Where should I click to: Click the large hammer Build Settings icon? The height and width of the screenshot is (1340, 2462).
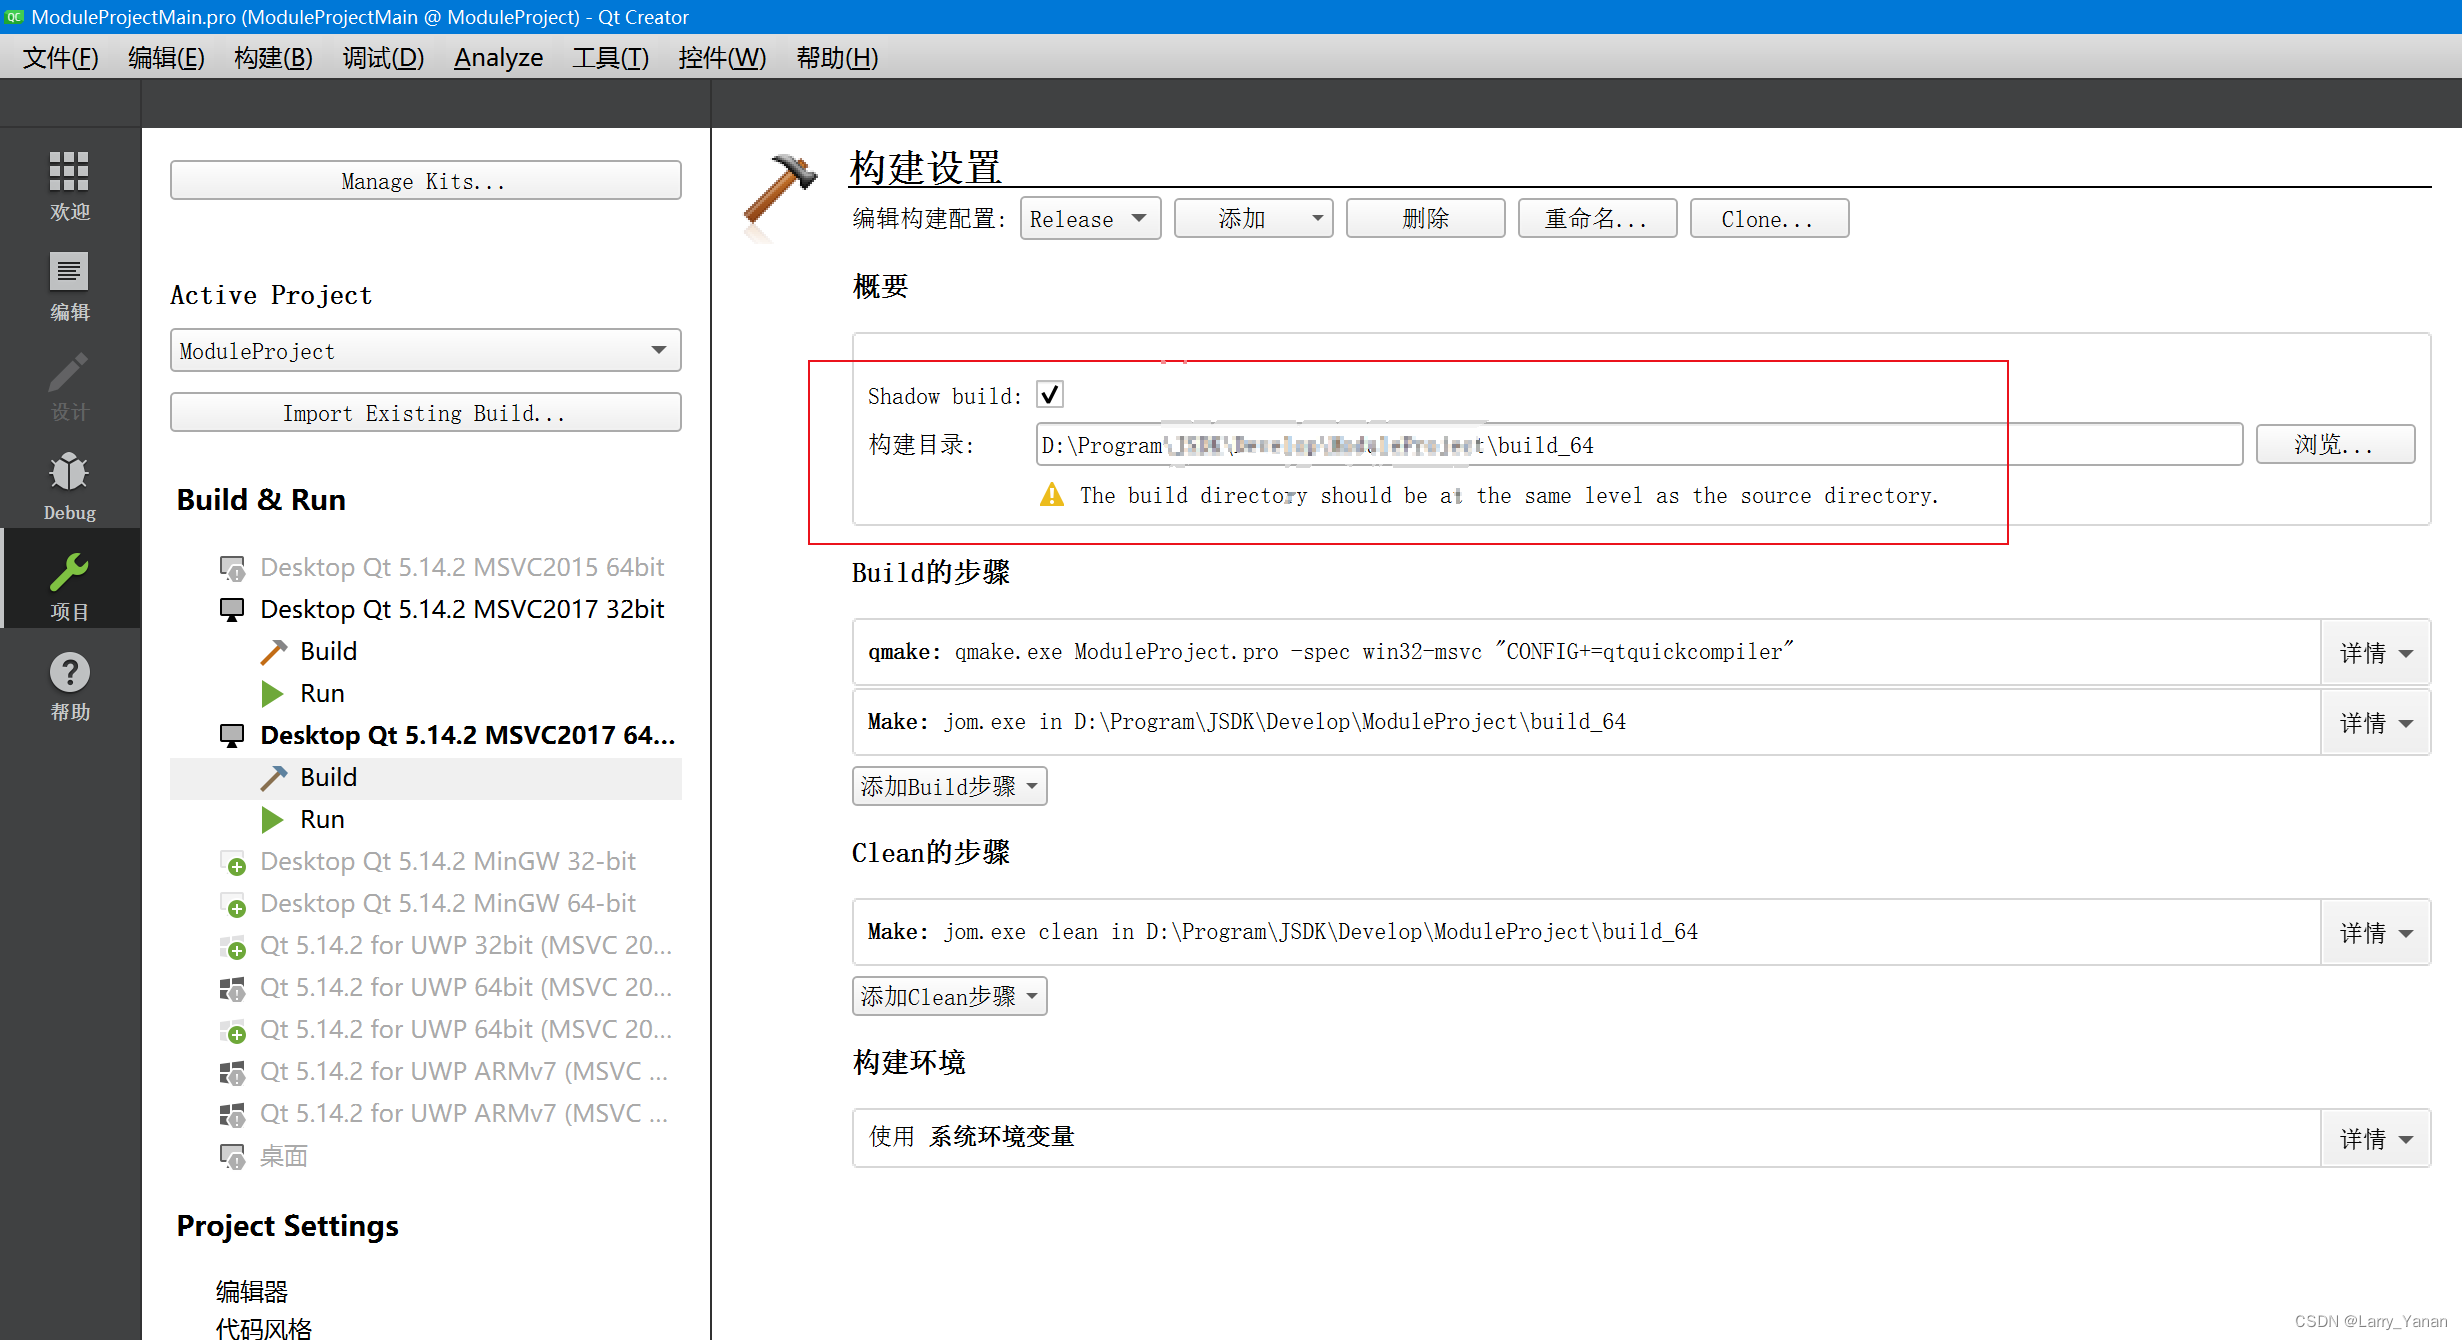[x=779, y=197]
